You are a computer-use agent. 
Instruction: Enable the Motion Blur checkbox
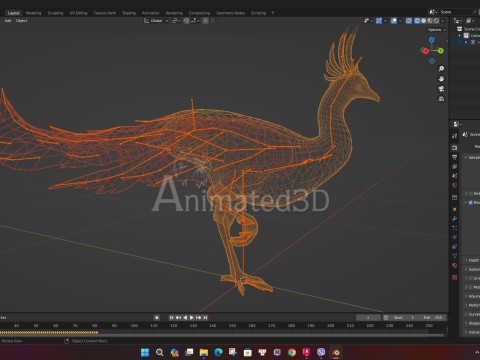tap(470, 287)
